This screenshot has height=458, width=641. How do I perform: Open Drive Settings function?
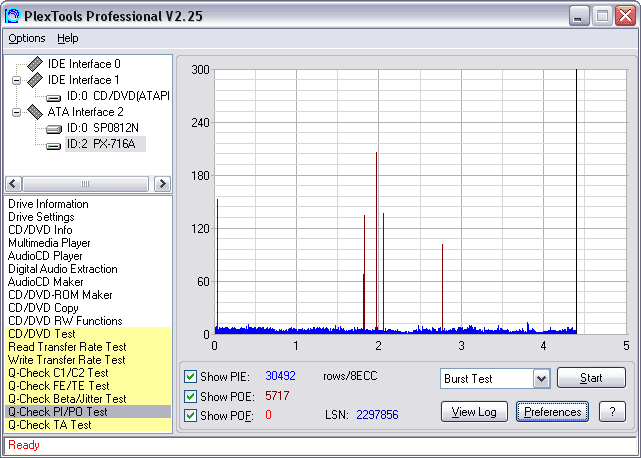[41, 217]
